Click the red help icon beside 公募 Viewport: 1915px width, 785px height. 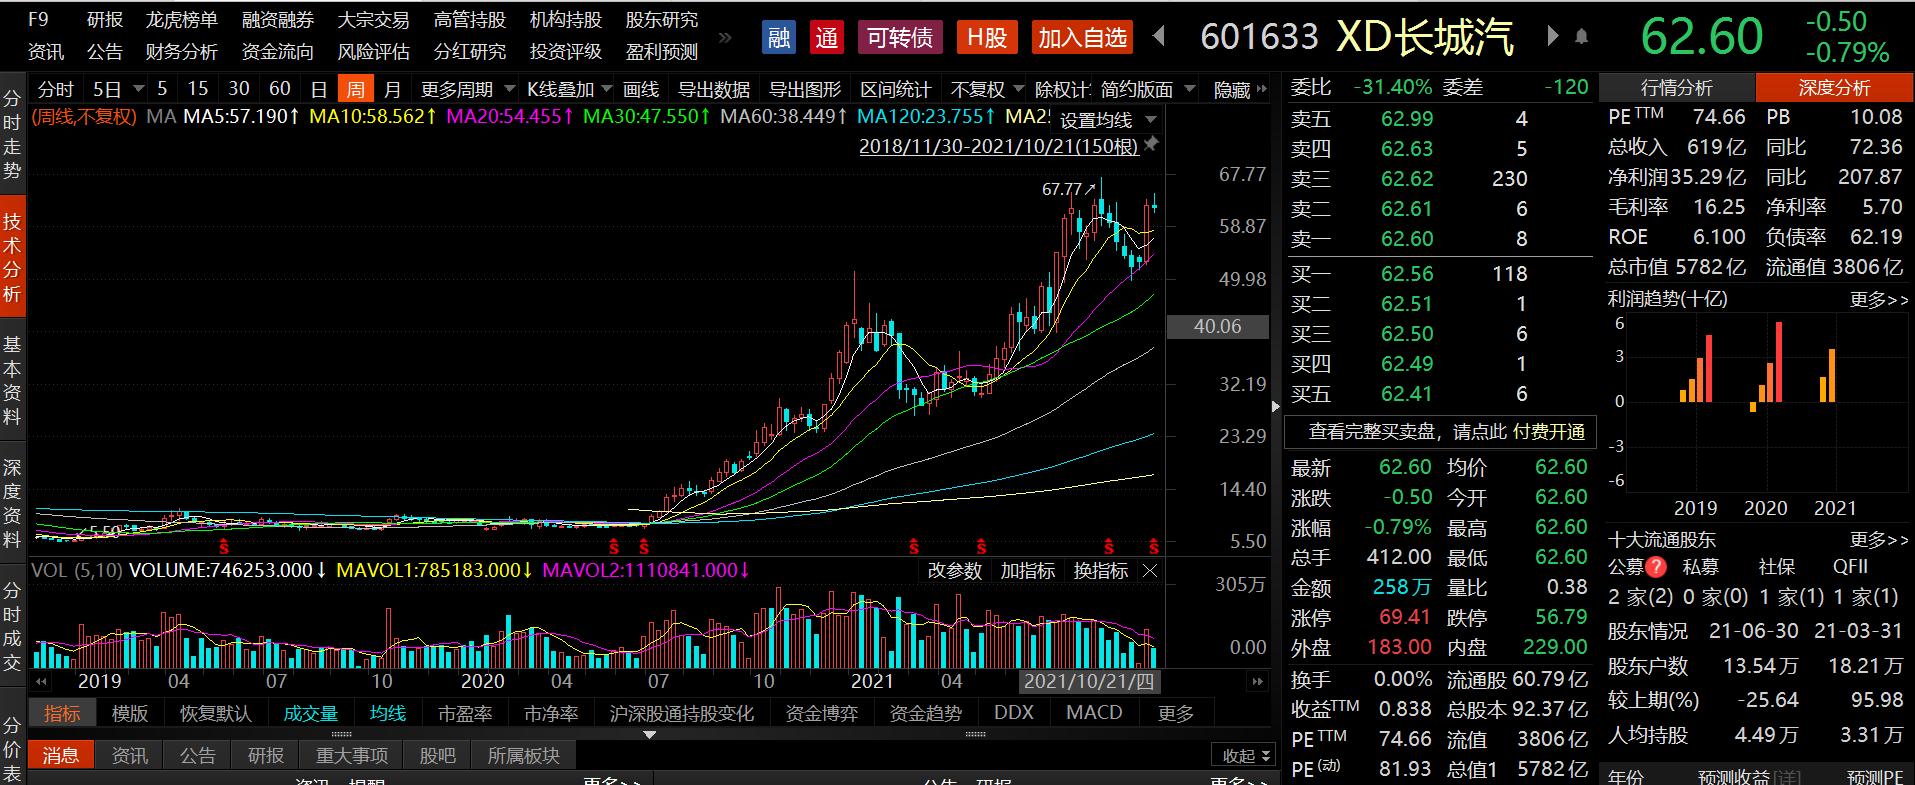click(1656, 567)
